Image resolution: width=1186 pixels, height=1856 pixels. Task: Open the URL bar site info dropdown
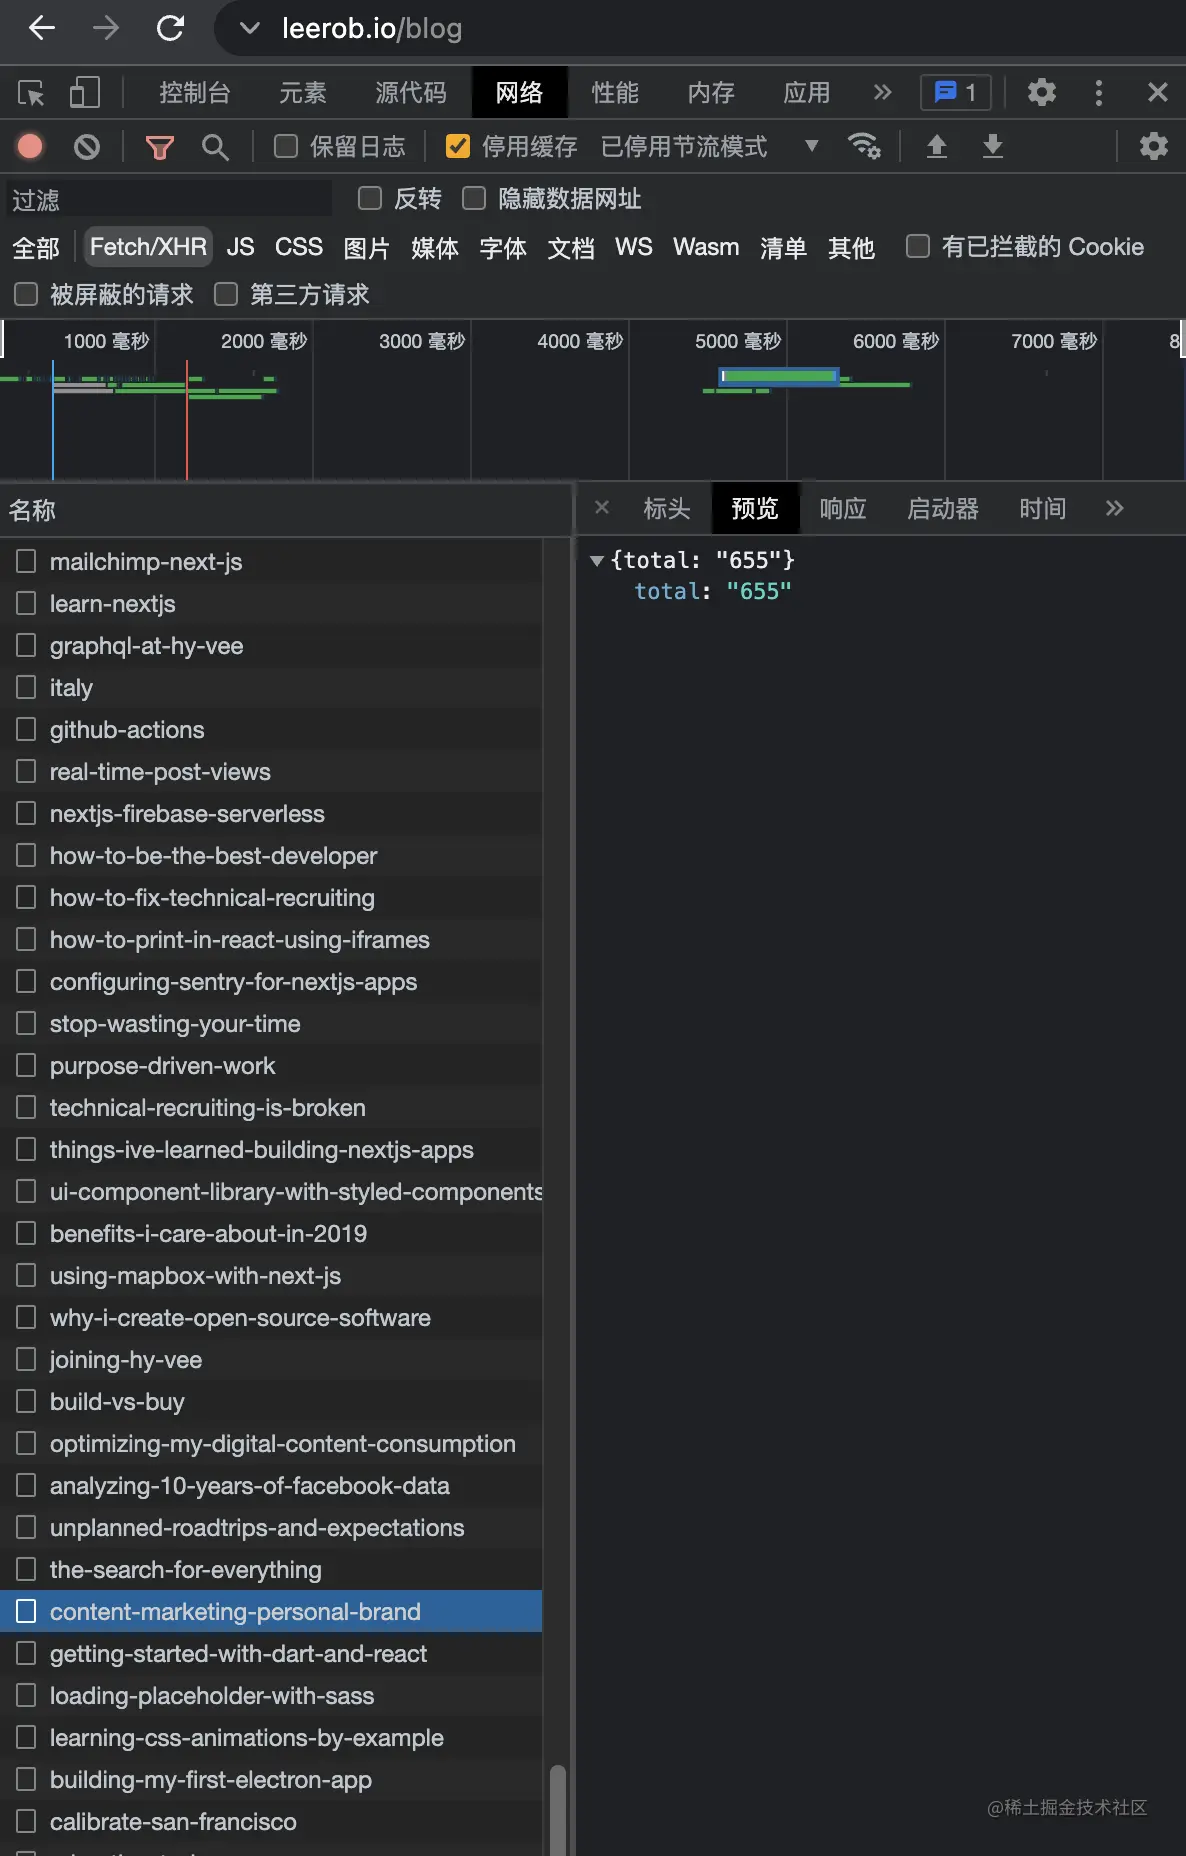[x=250, y=28]
